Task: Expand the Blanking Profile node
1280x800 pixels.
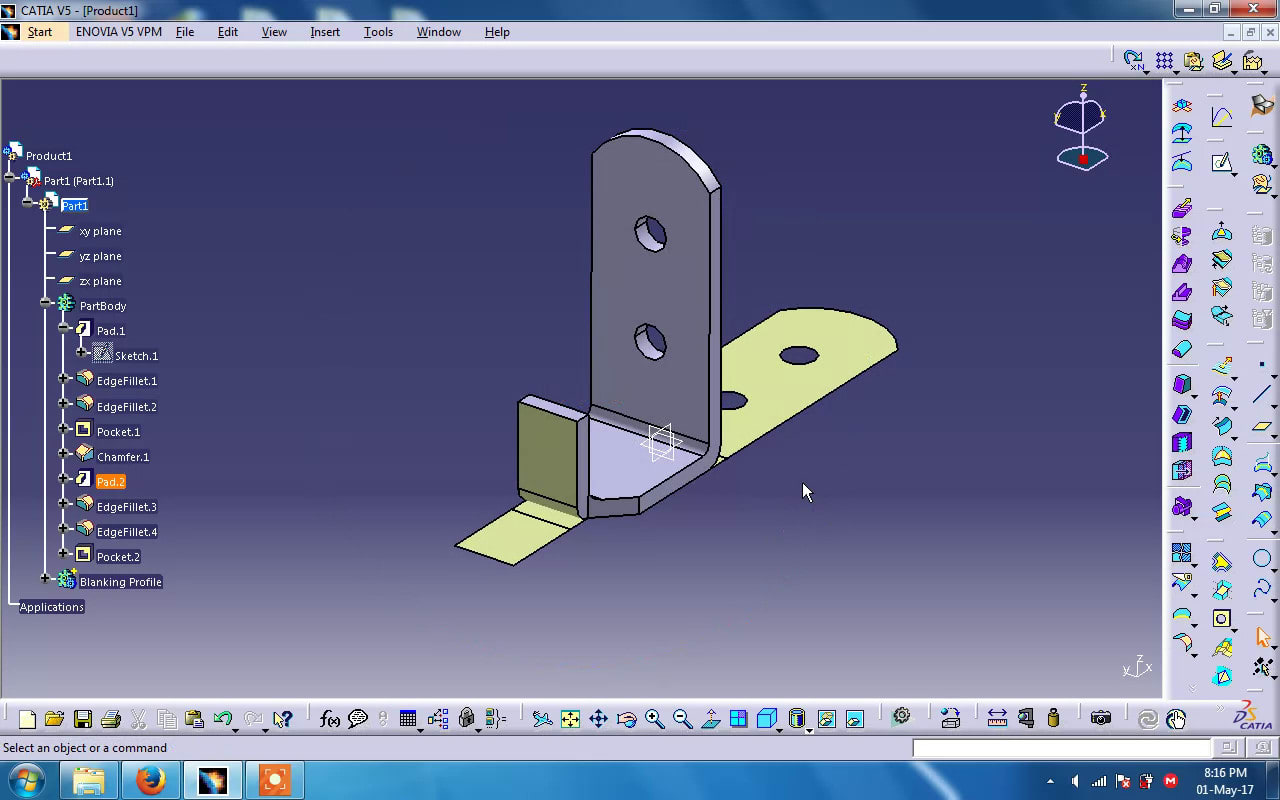Action: click(x=45, y=578)
